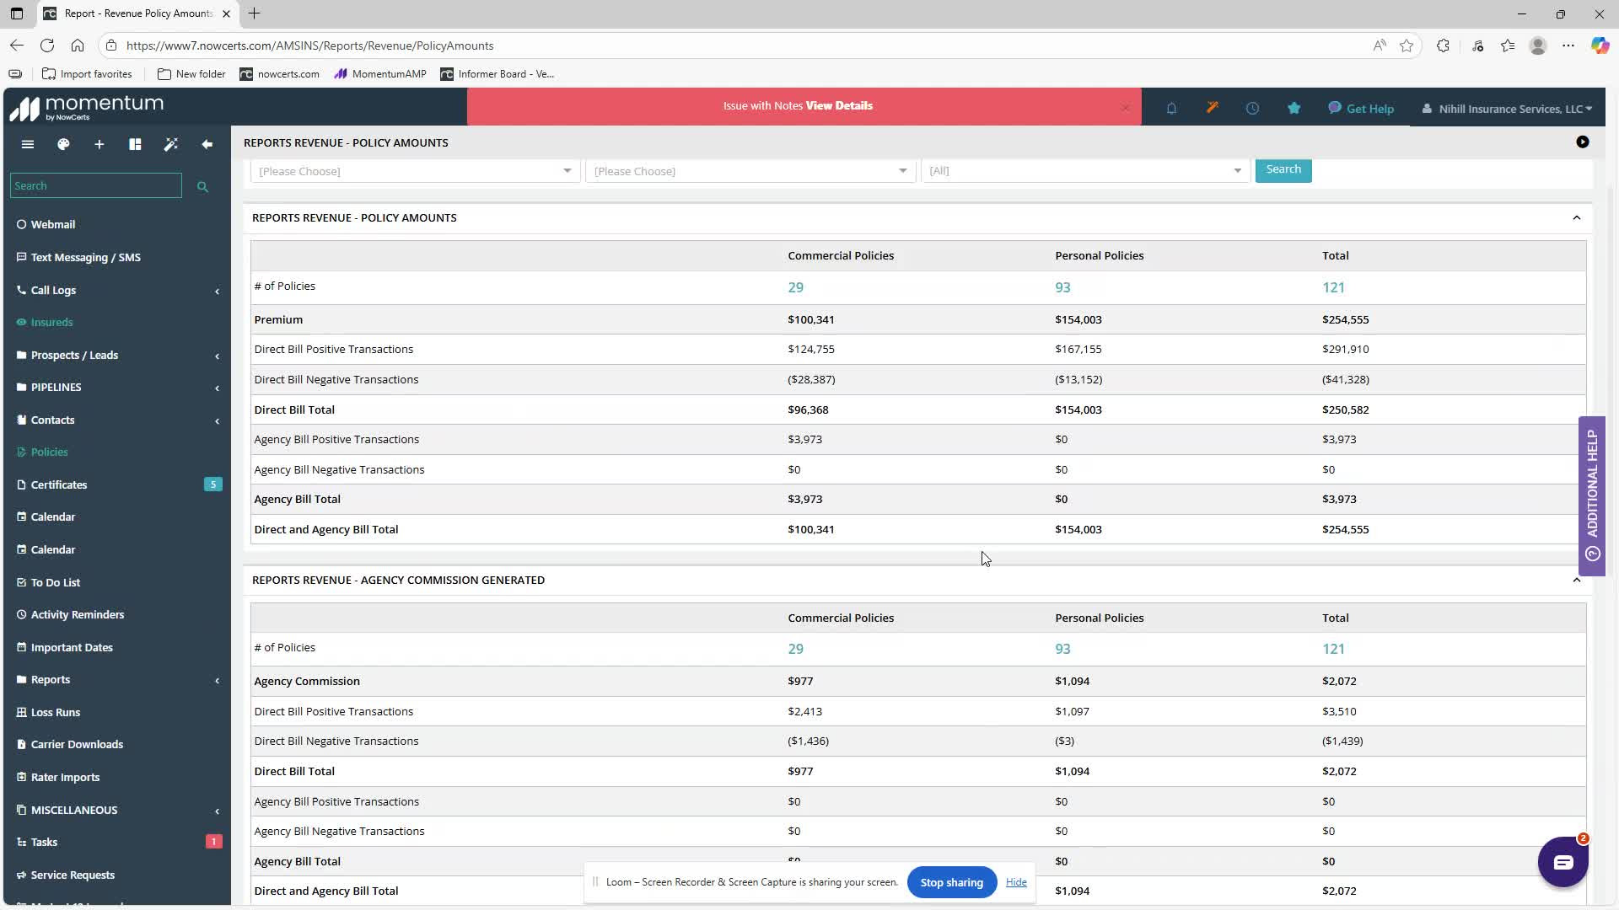Click the Momentum logo
This screenshot has height=910, width=1619.
(86, 107)
